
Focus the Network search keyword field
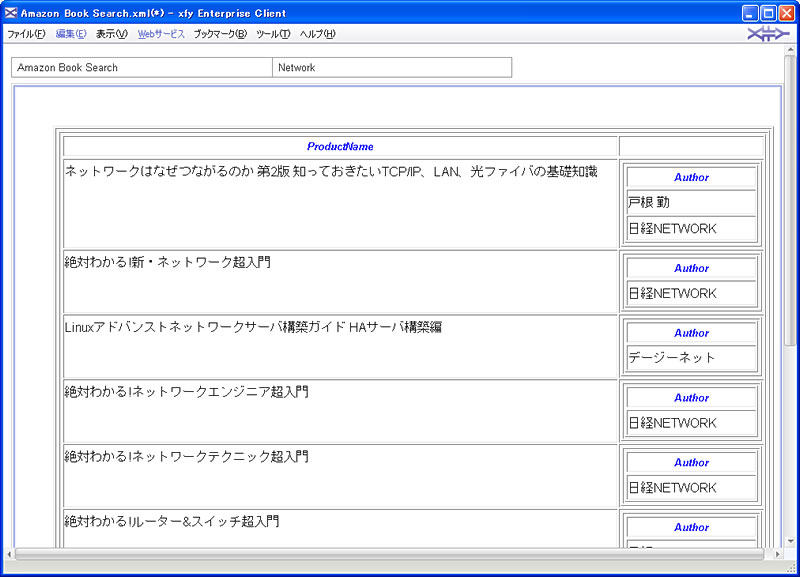[391, 68]
